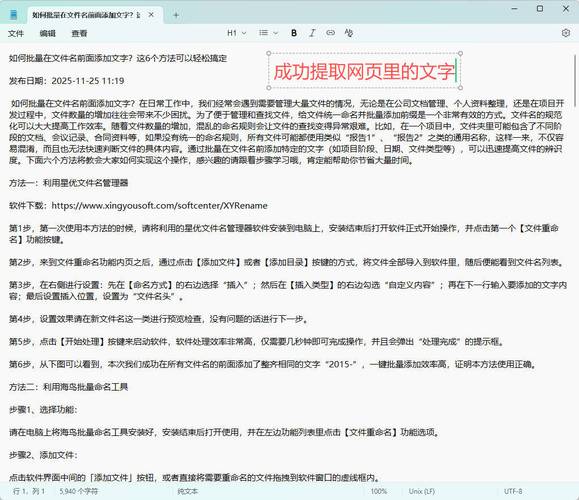This screenshot has height=500, width=579.
Task: Click the line beginning 第6步
Action: coord(273,364)
